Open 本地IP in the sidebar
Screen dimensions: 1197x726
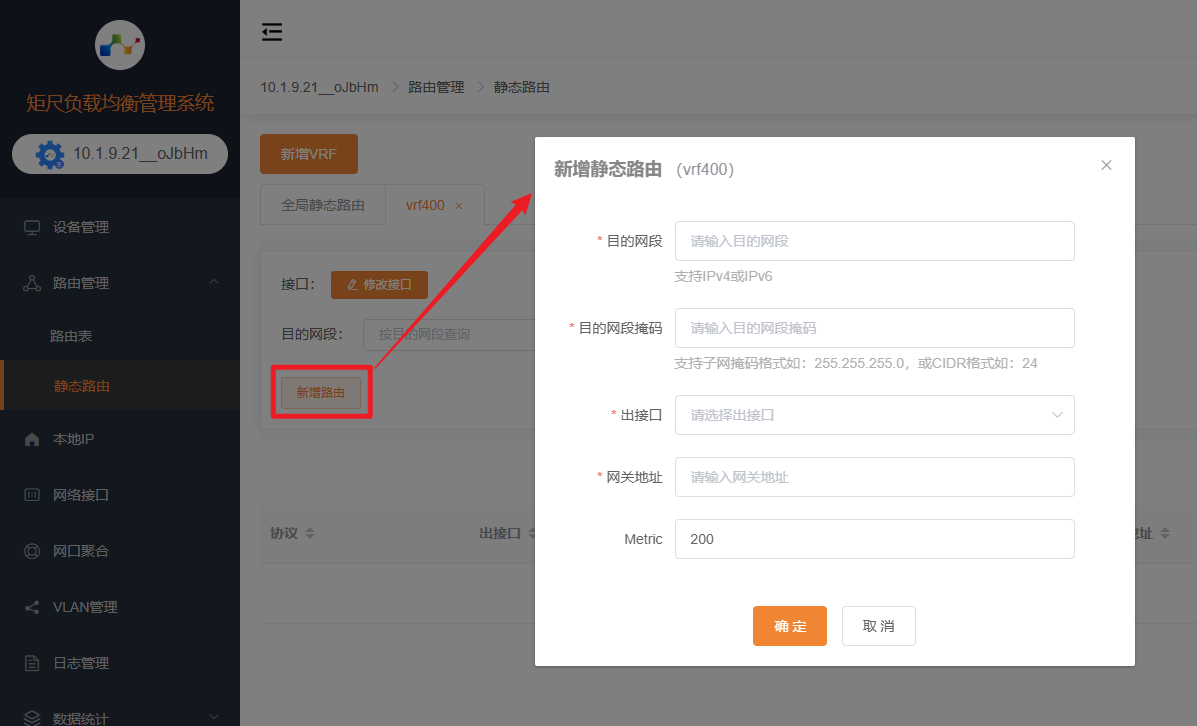(73, 439)
